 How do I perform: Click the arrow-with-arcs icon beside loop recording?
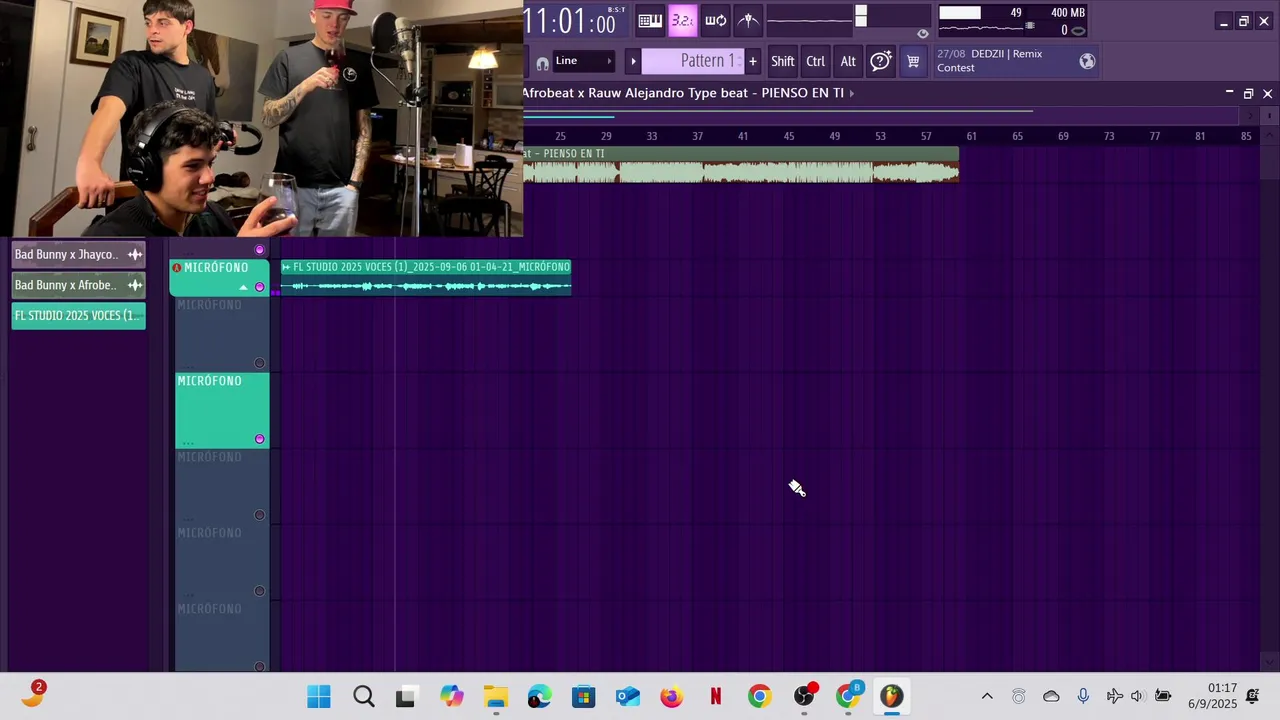point(748,20)
